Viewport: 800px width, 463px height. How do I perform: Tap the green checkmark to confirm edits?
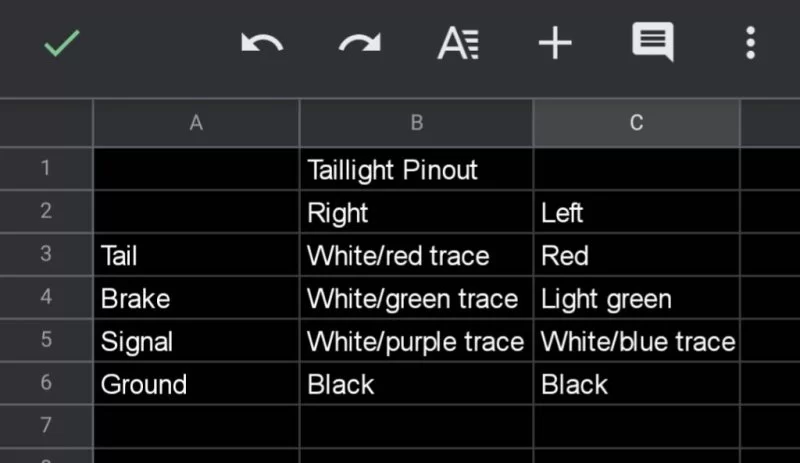tap(61, 44)
